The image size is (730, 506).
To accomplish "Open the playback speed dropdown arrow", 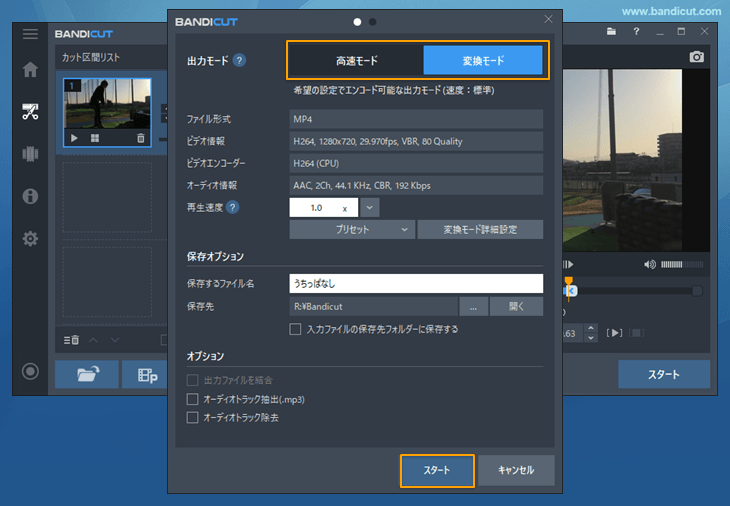I will click(370, 208).
